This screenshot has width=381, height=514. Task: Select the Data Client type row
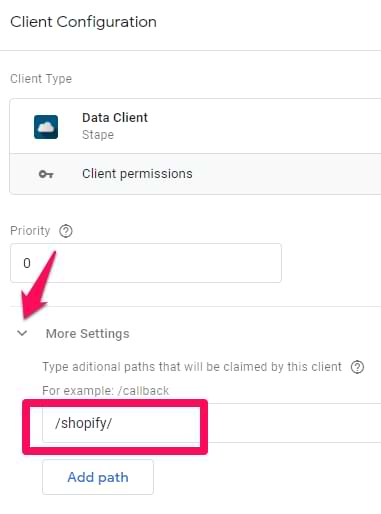pyautogui.click(x=195, y=126)
